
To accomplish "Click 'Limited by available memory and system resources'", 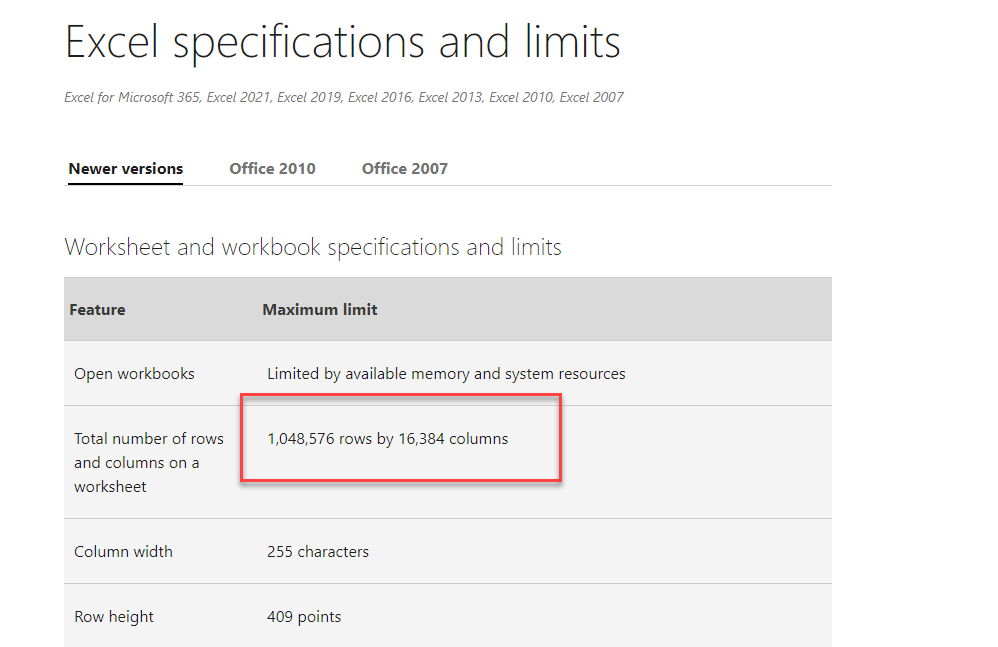I will (x=446, y=374).
